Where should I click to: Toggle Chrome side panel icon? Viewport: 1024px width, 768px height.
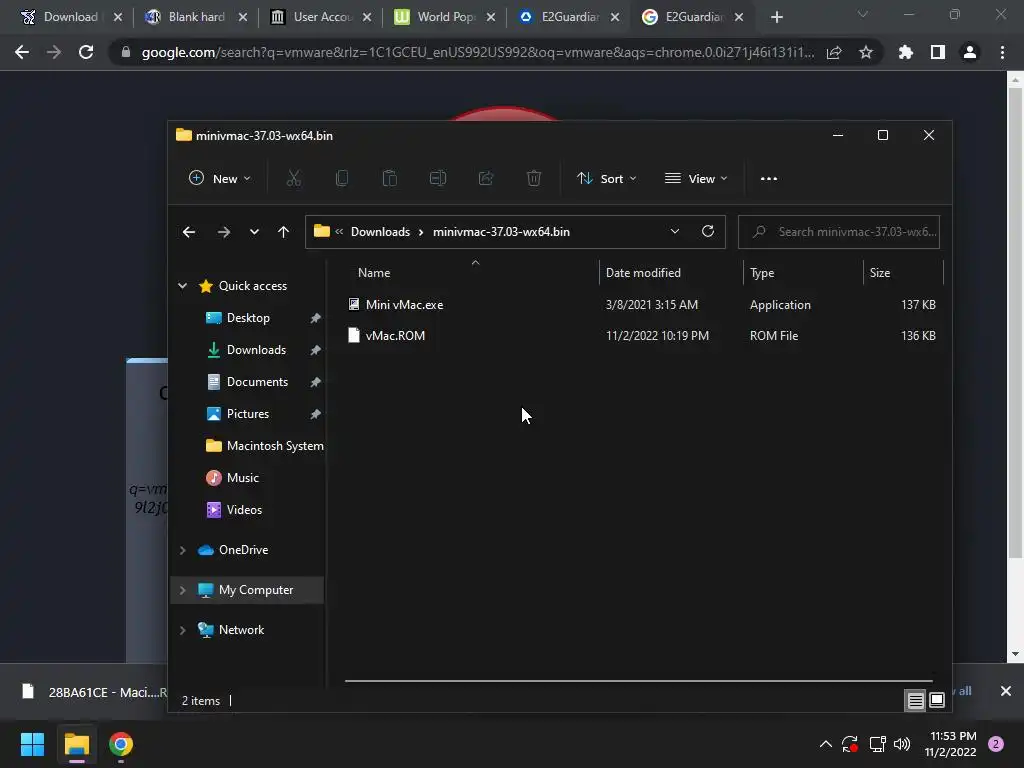pos(938,52)
